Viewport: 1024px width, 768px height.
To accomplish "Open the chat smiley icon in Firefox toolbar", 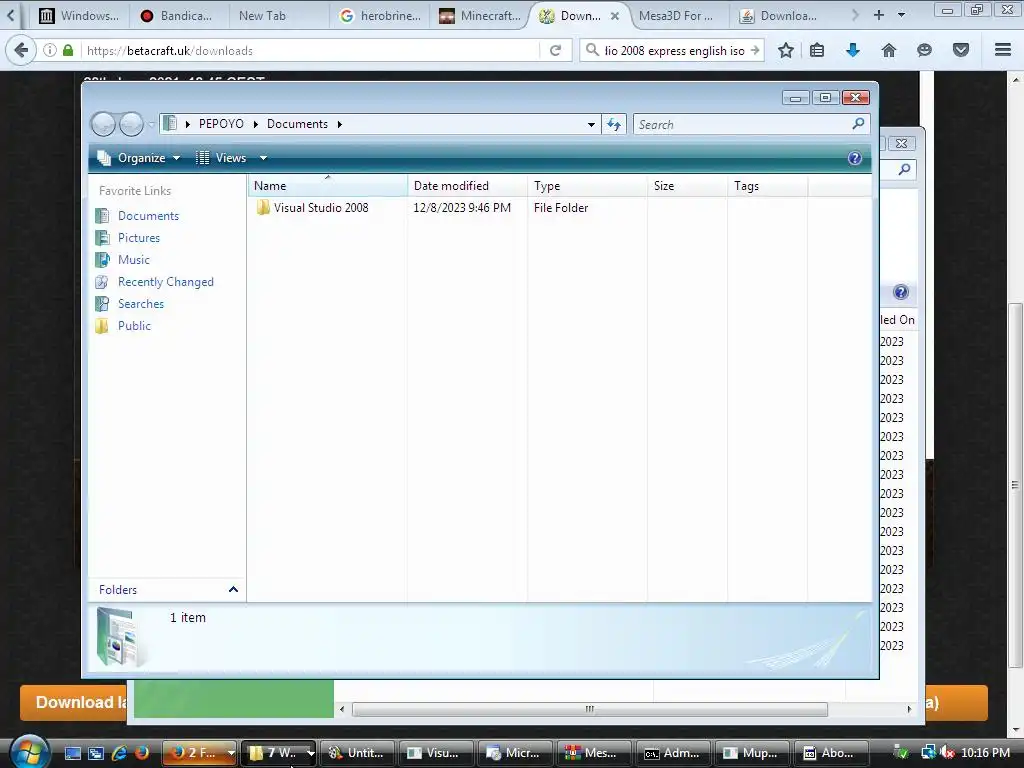I will click(x=924, y=50).
